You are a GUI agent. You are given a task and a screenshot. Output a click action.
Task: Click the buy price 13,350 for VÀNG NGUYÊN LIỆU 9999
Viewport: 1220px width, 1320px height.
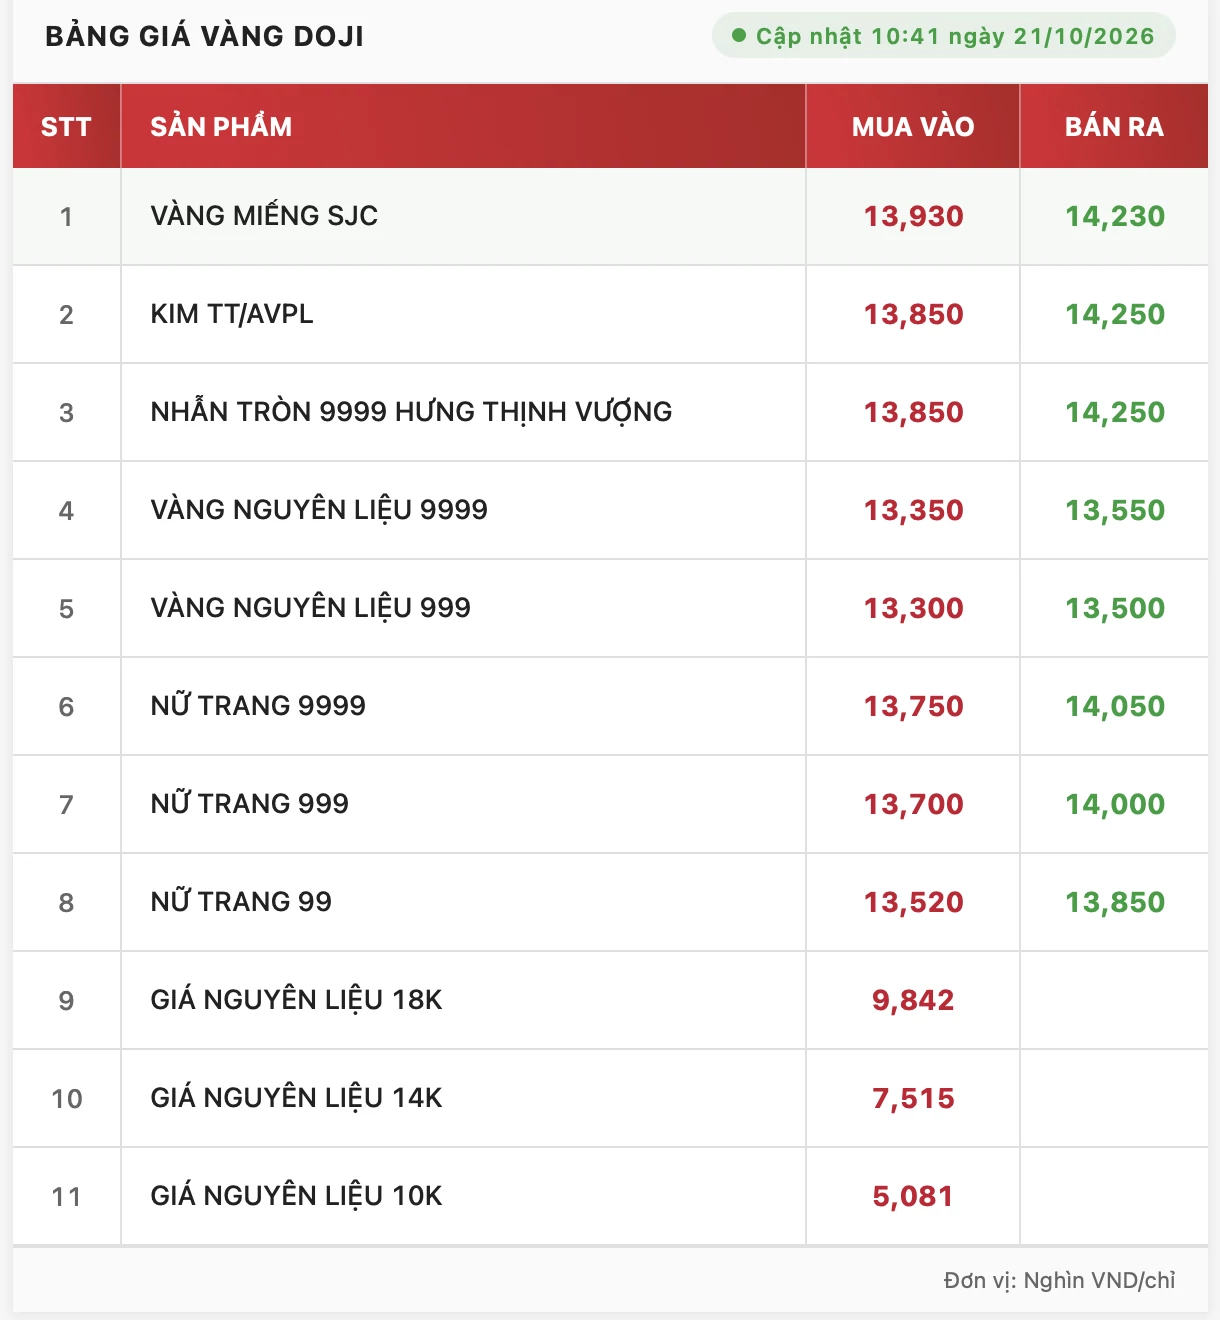click(913, 511)
